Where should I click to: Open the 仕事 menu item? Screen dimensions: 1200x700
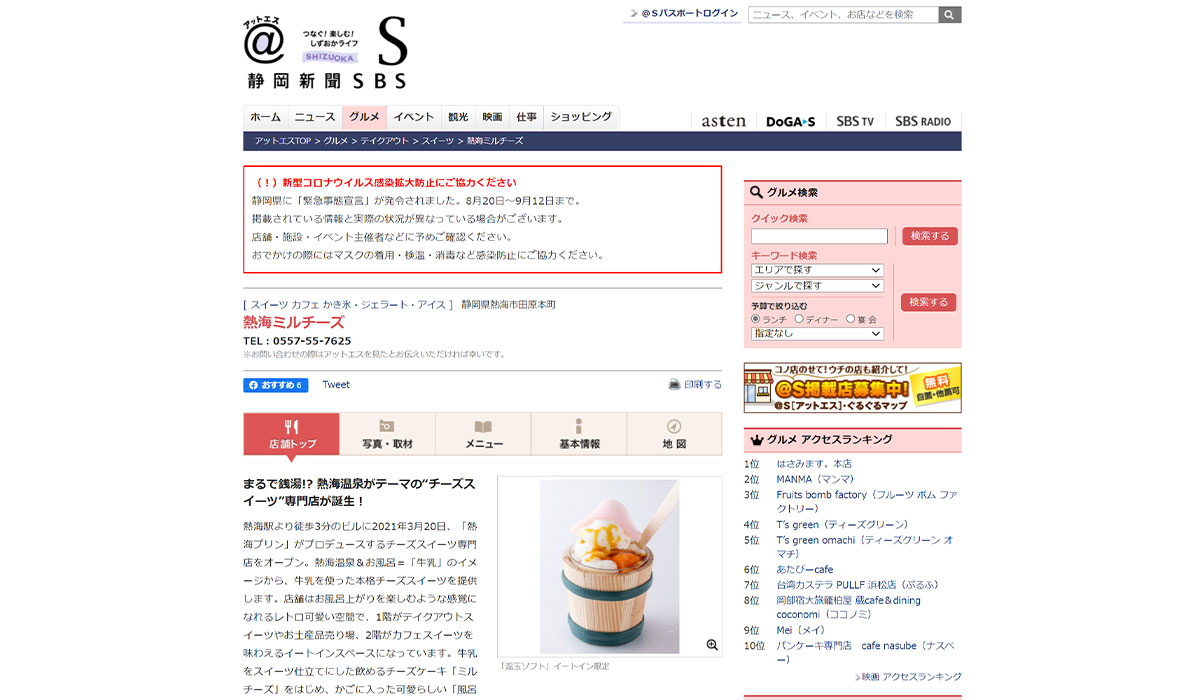point(526,117)
